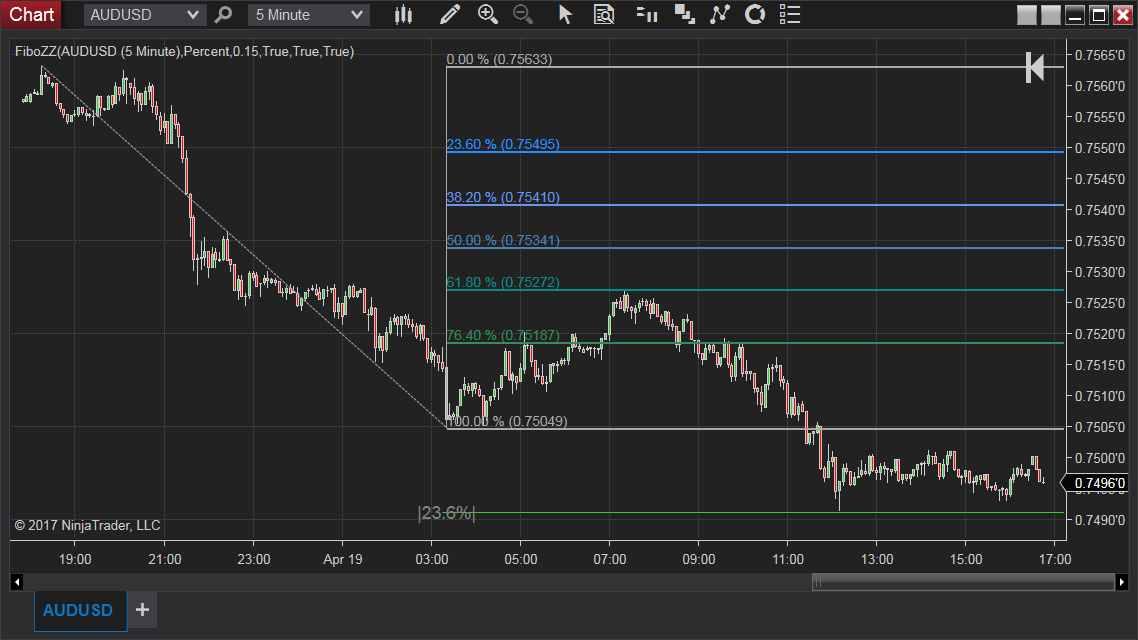
Task: Open the strategies circular arrow icon
Action: coord(755,15)
